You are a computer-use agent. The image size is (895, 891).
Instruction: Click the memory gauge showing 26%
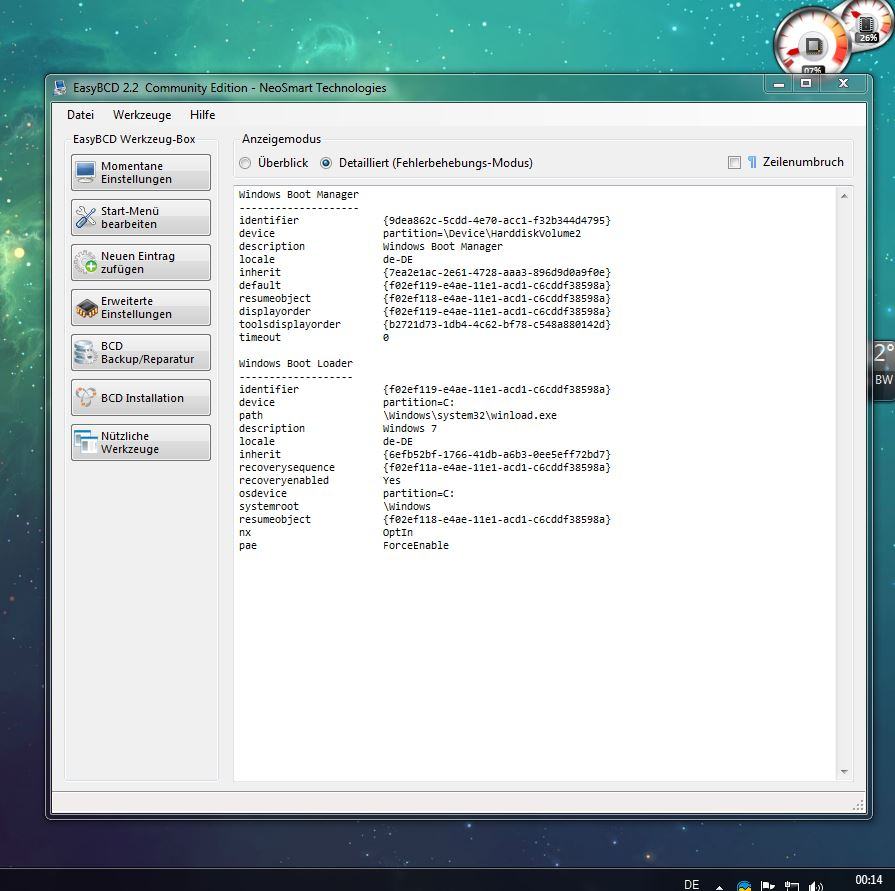(869, 23)
